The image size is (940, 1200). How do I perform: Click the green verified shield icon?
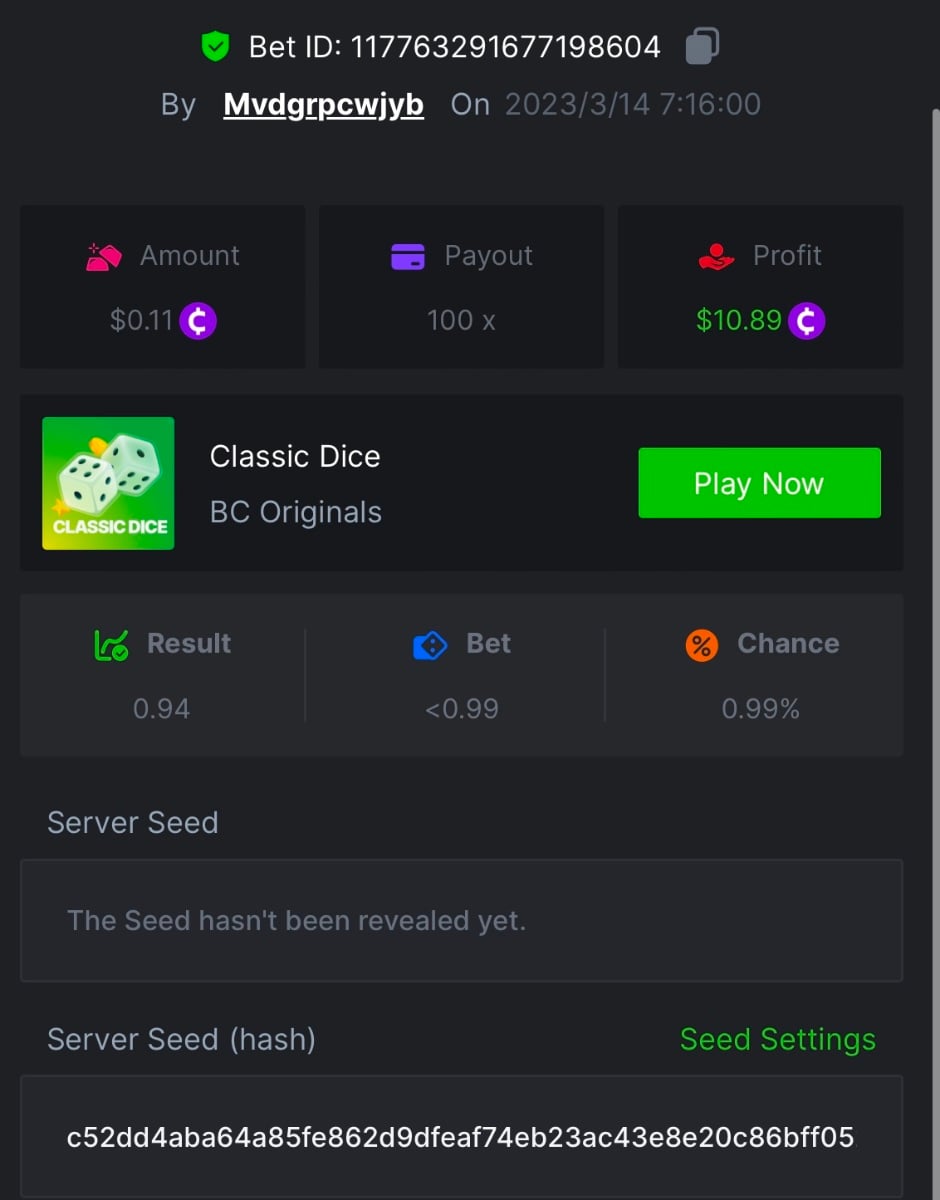click(x=215, y=46)
